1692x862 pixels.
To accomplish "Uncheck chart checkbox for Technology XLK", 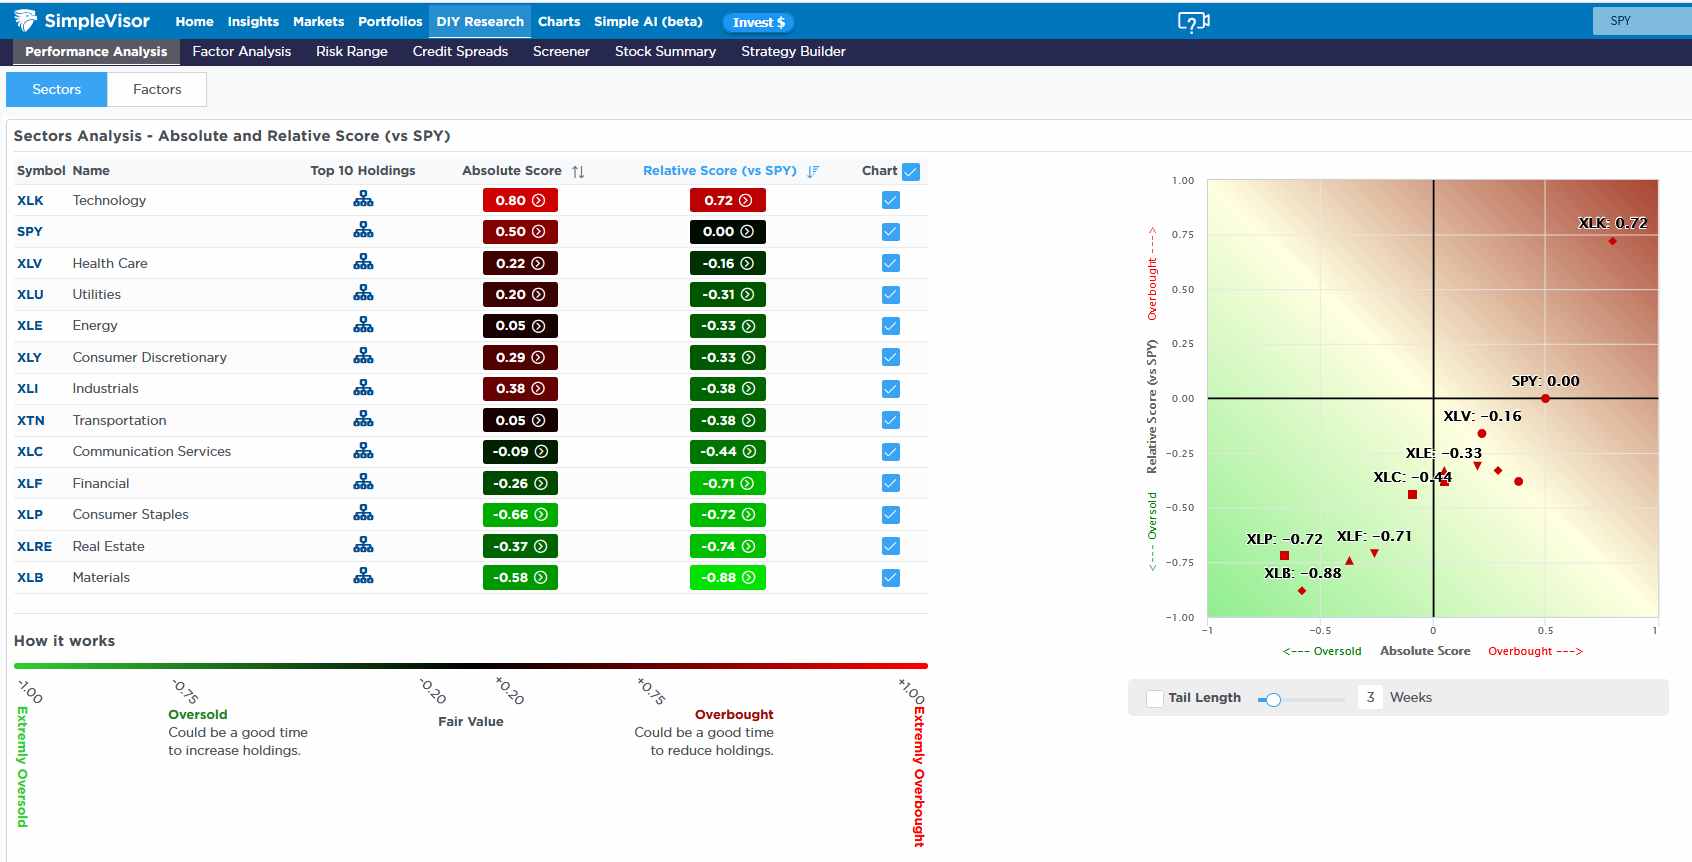I will pos(891,201).
